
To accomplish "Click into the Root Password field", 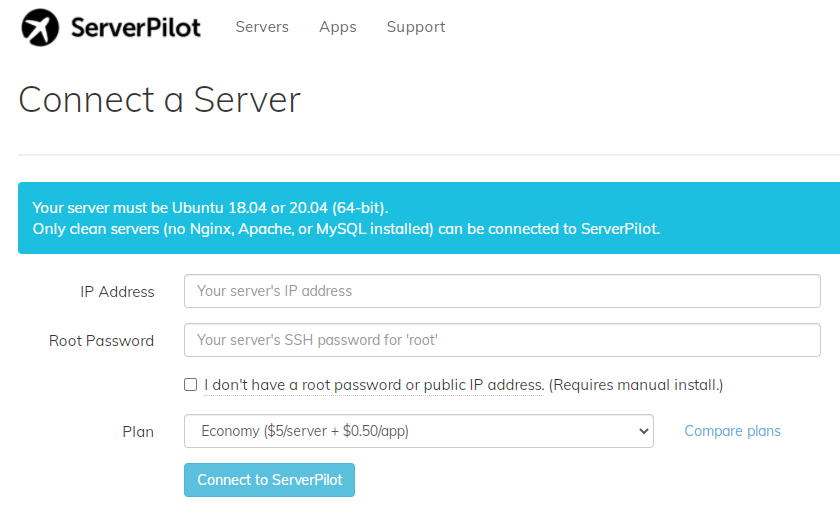I will pyautogui.click(x=502, y=340).
